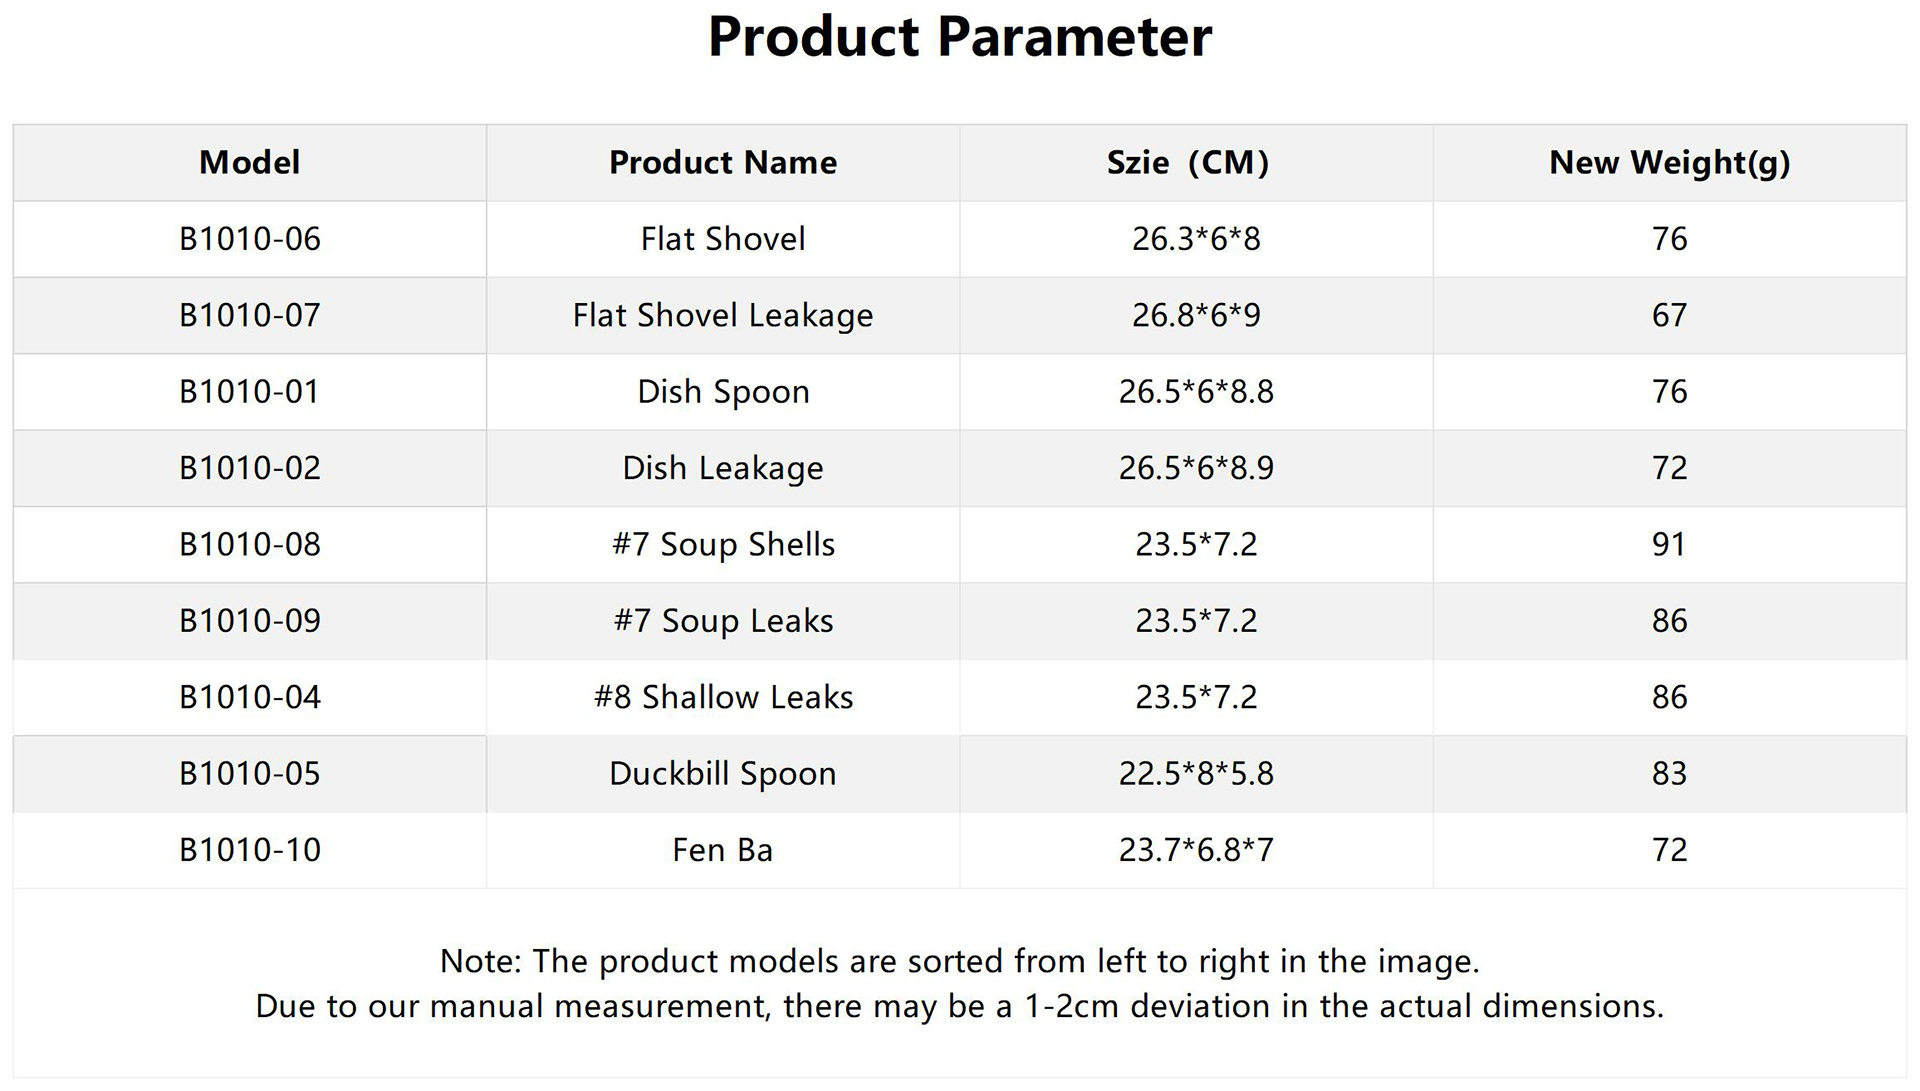1920x1091 pixels.
Task: Select the #7 Soup Shells cell
Action: click(722, 545)
